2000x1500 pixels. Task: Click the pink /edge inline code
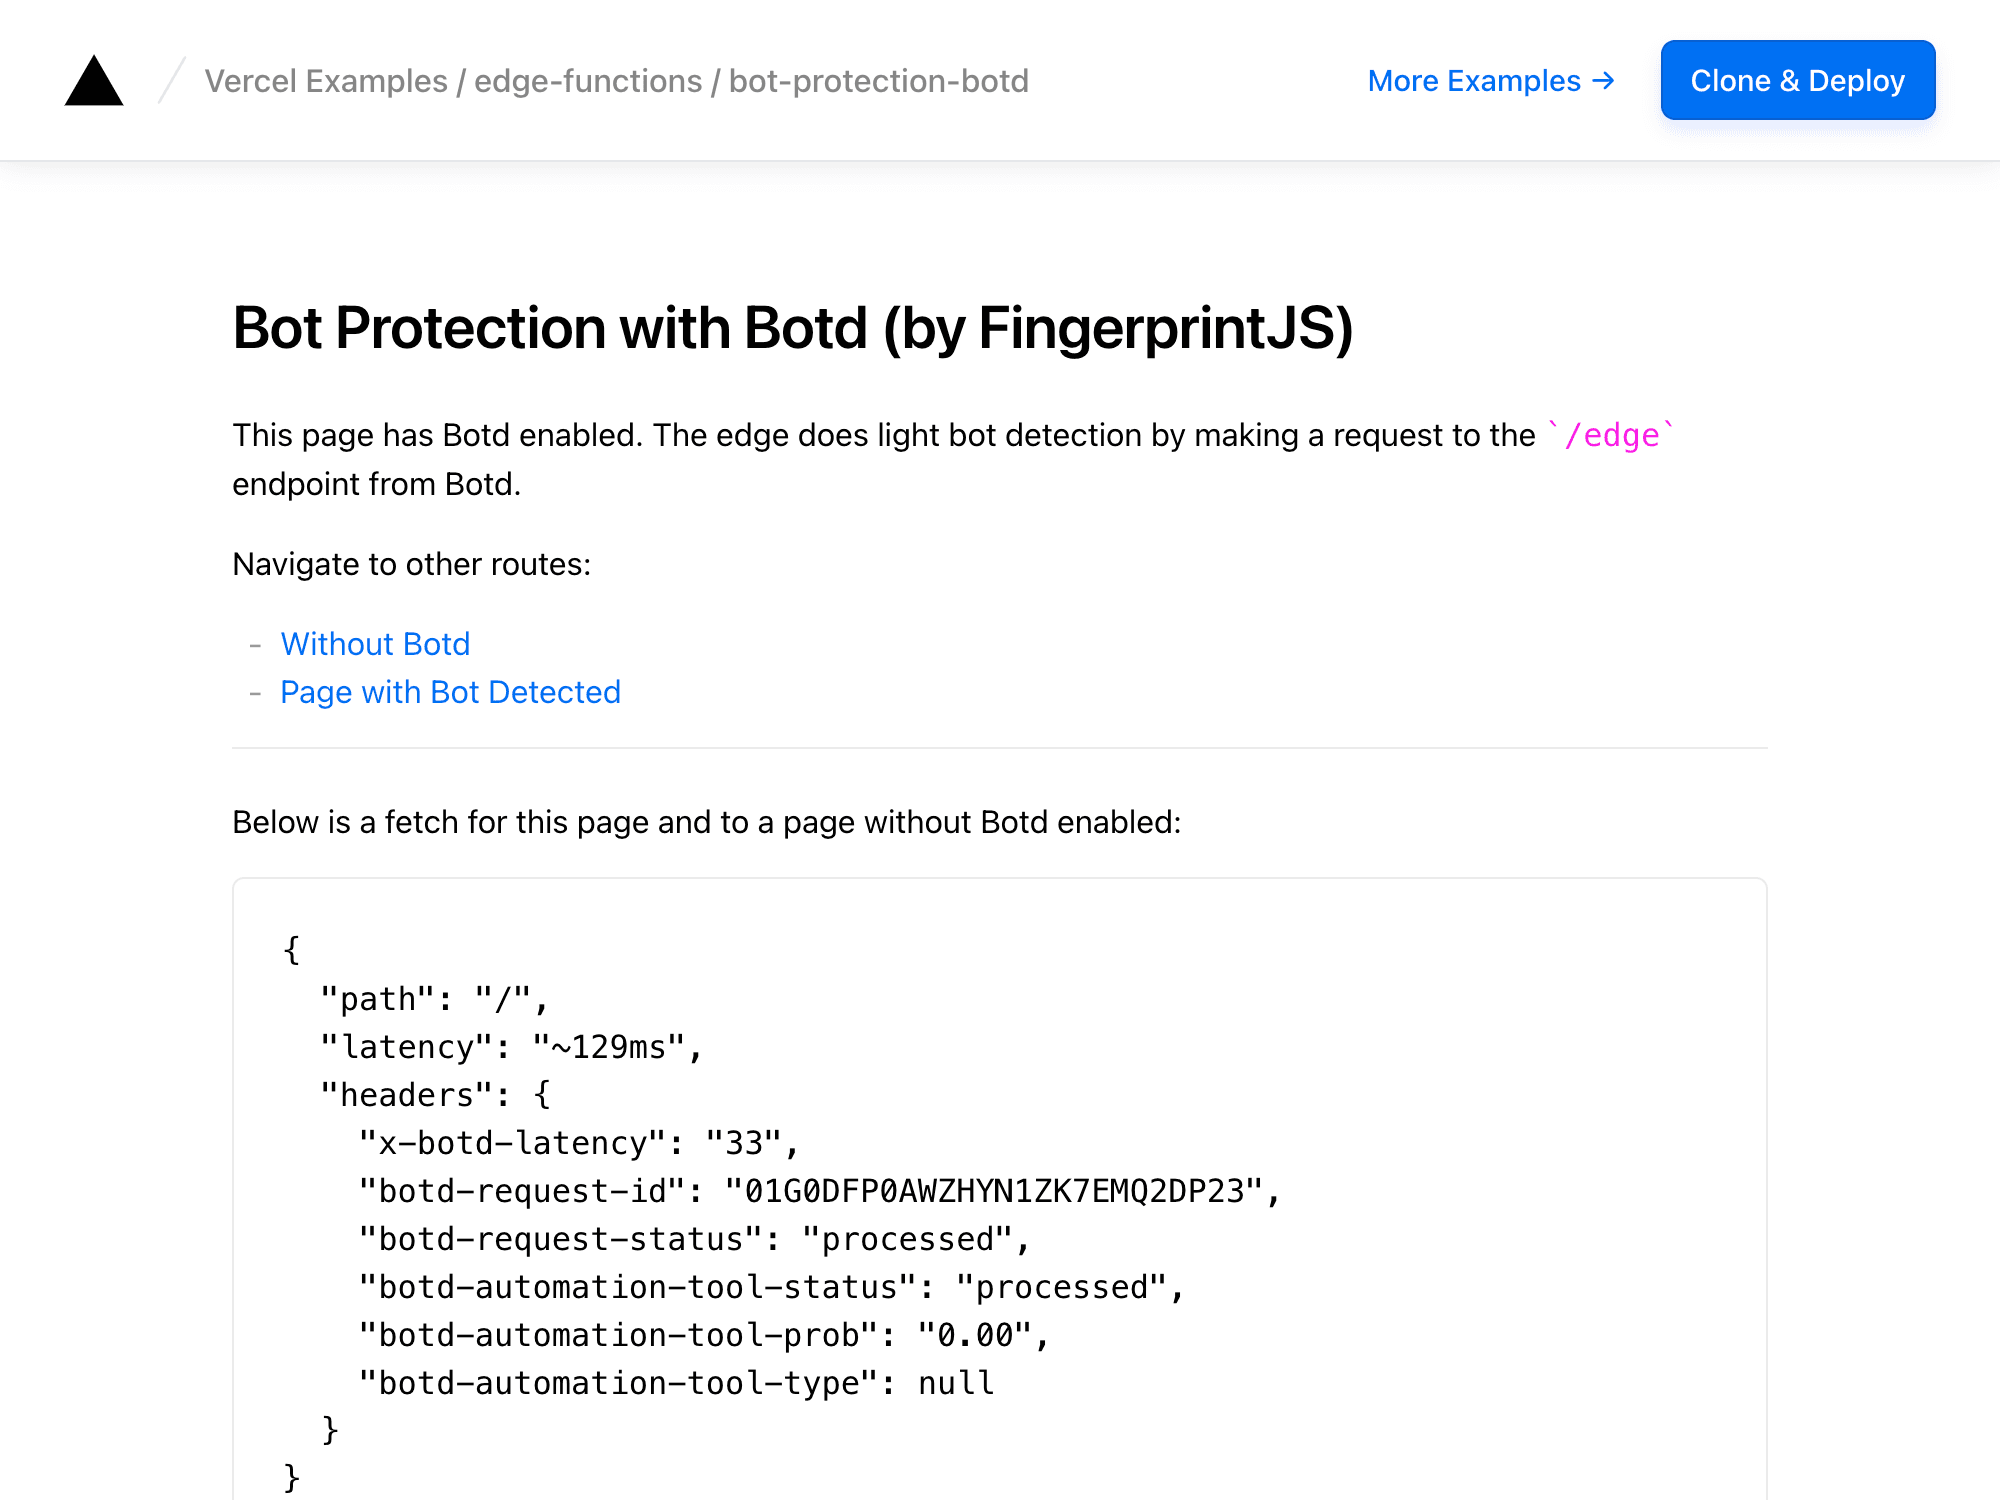(x=1610, y=436)
